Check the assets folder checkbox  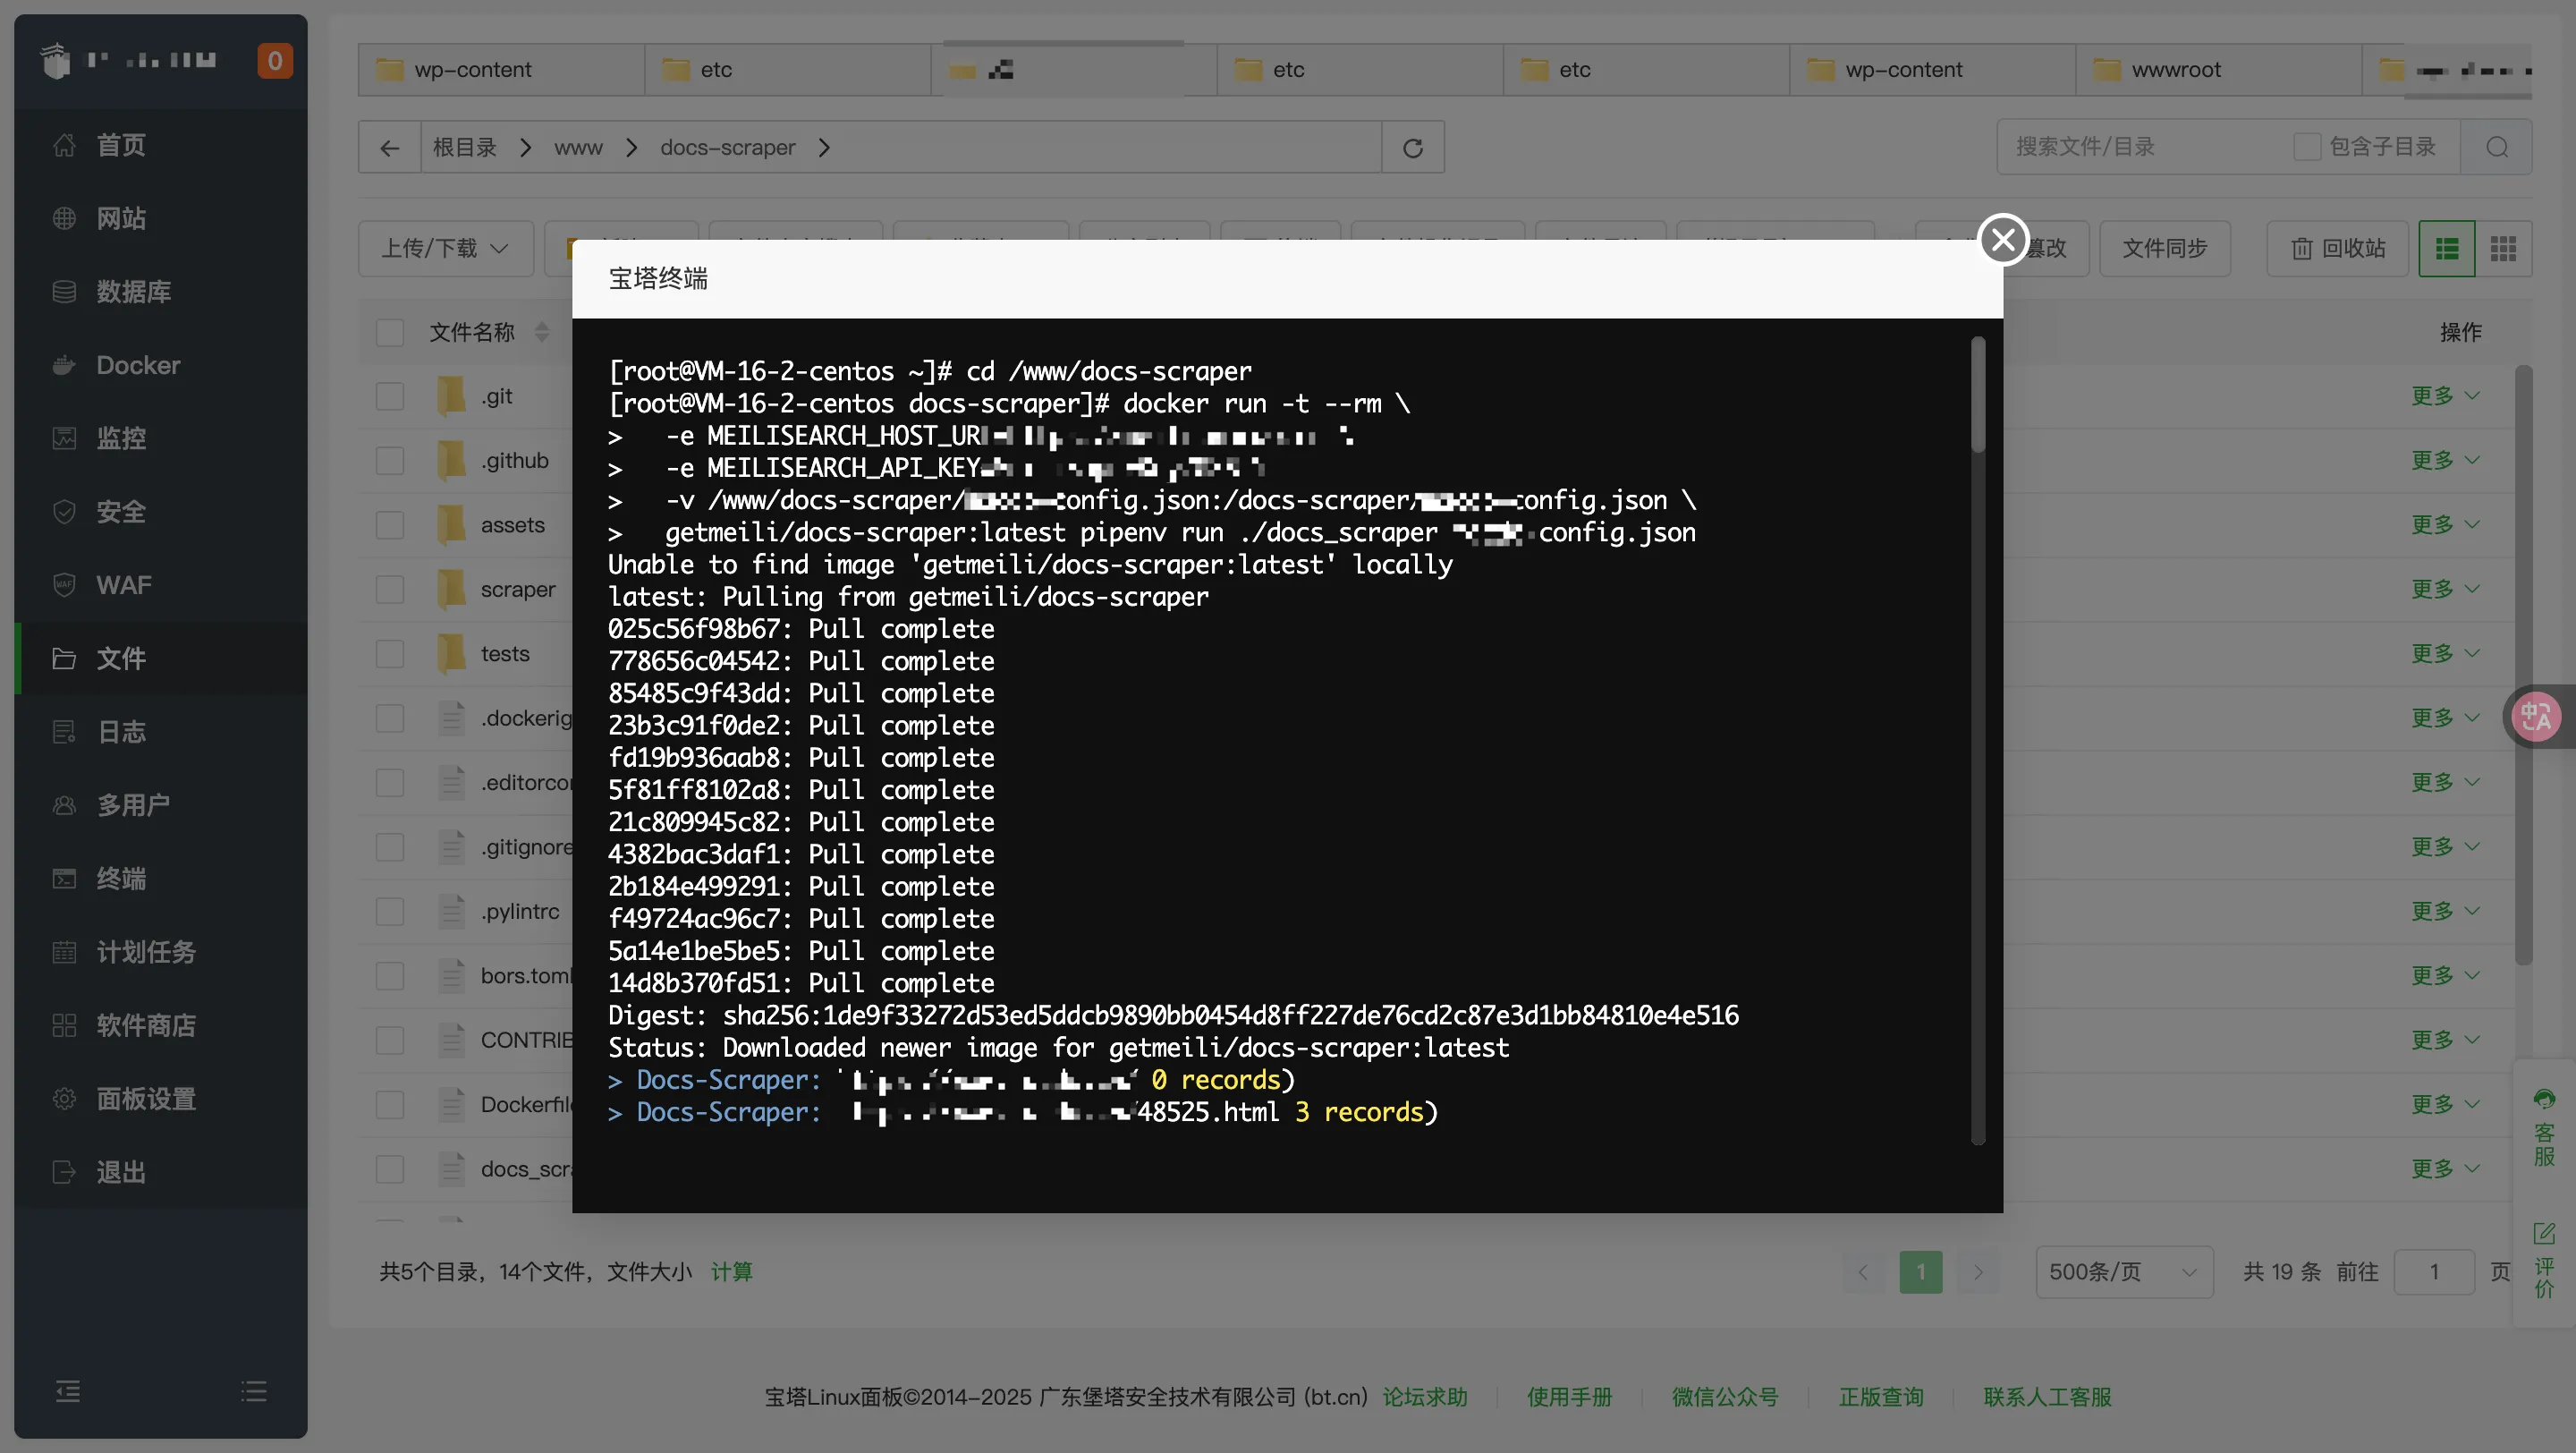click(x=390, y=525)
